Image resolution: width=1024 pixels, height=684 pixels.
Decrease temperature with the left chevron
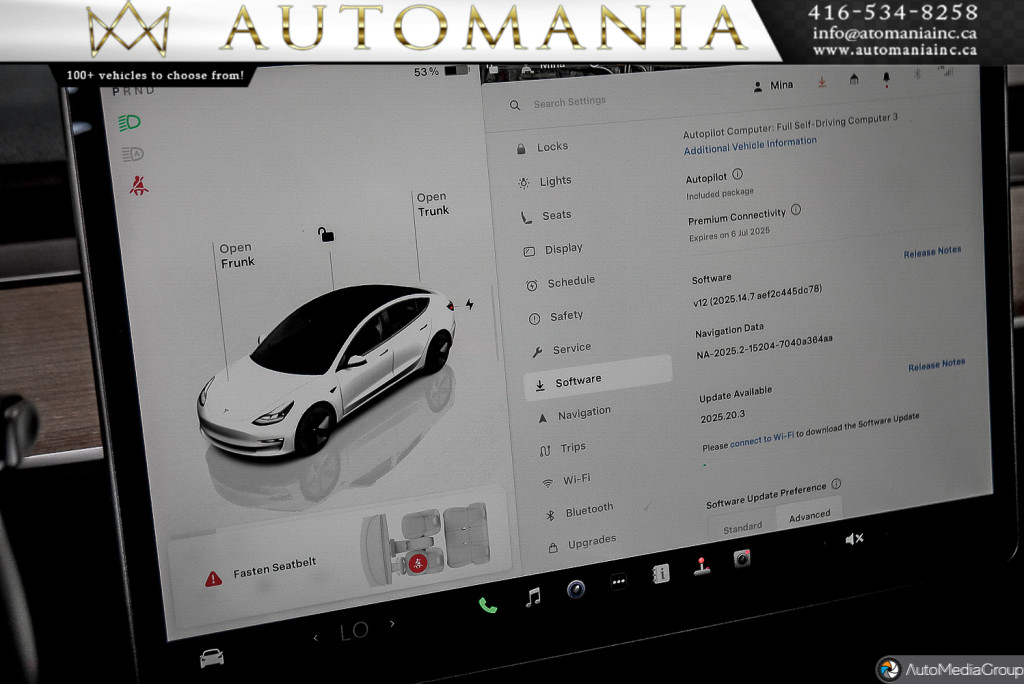pyautogui.click(x=316, y=637)
